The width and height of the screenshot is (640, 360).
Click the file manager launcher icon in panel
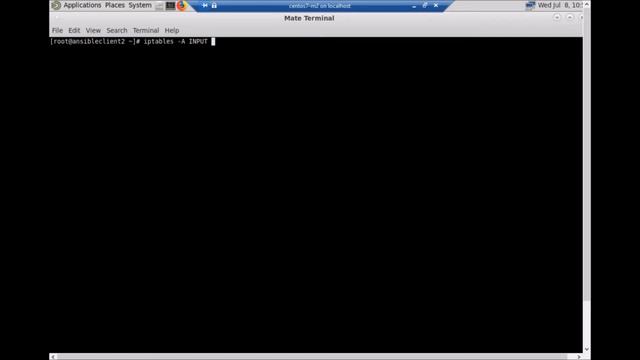[x=160, y=6]
